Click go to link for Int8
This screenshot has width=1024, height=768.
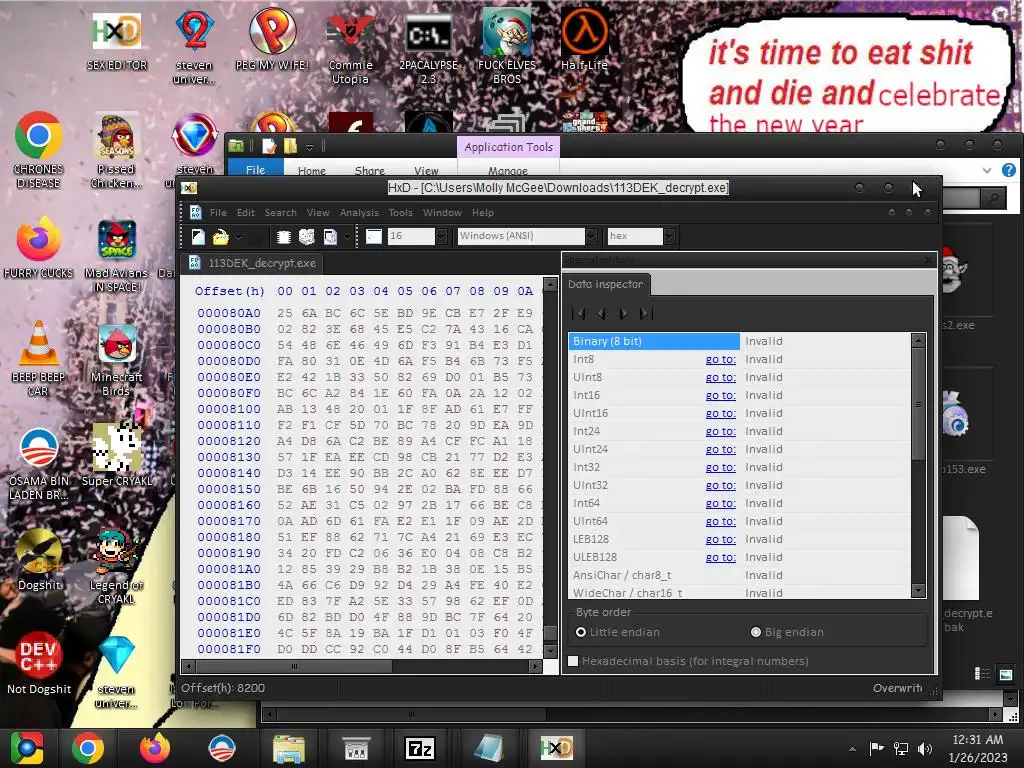pyautogui.click(x=720, y=359)
